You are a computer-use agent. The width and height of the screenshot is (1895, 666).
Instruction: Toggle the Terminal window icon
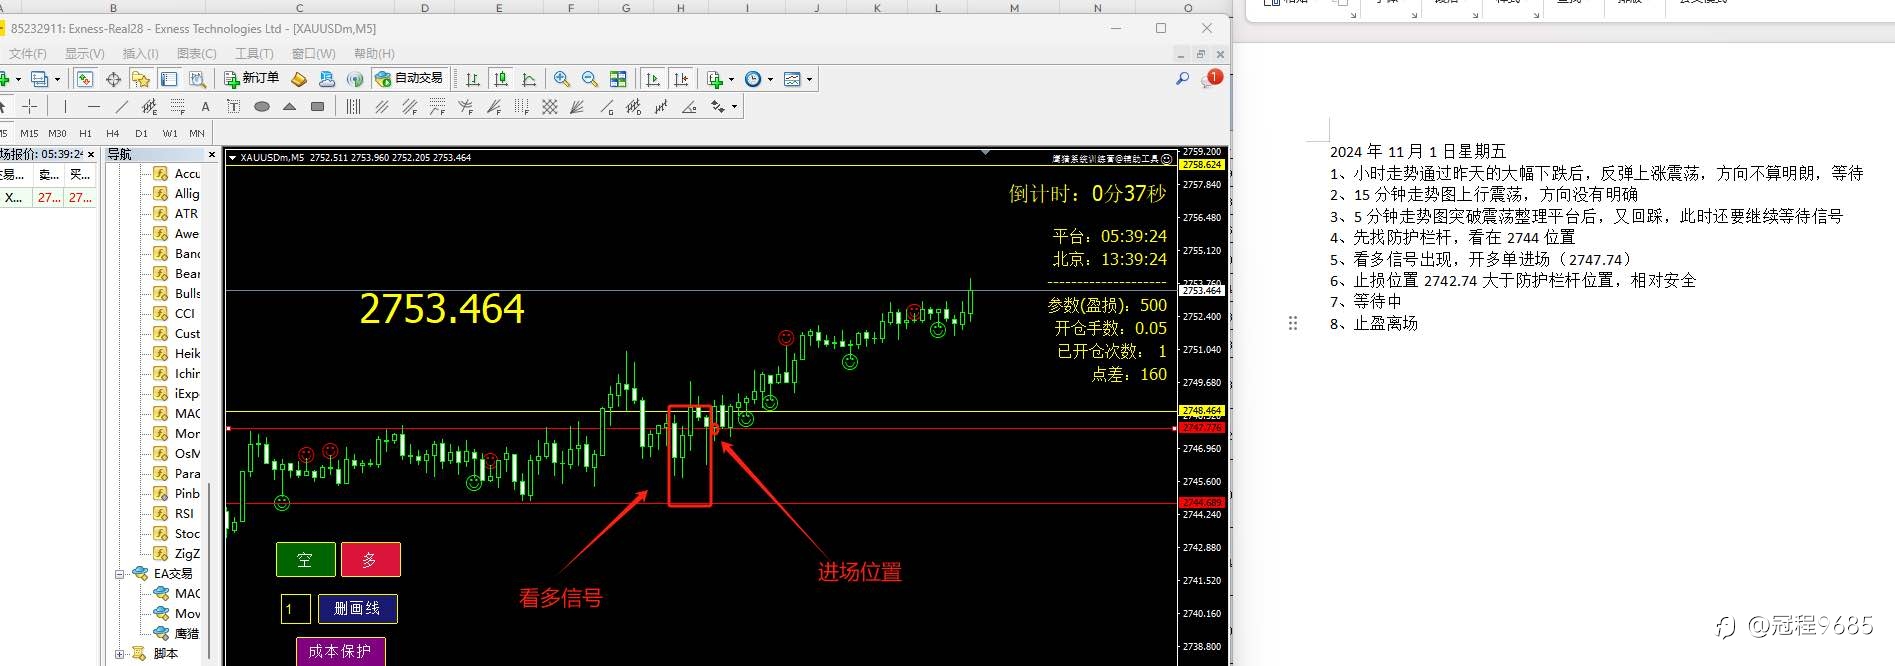coord(169,79)
